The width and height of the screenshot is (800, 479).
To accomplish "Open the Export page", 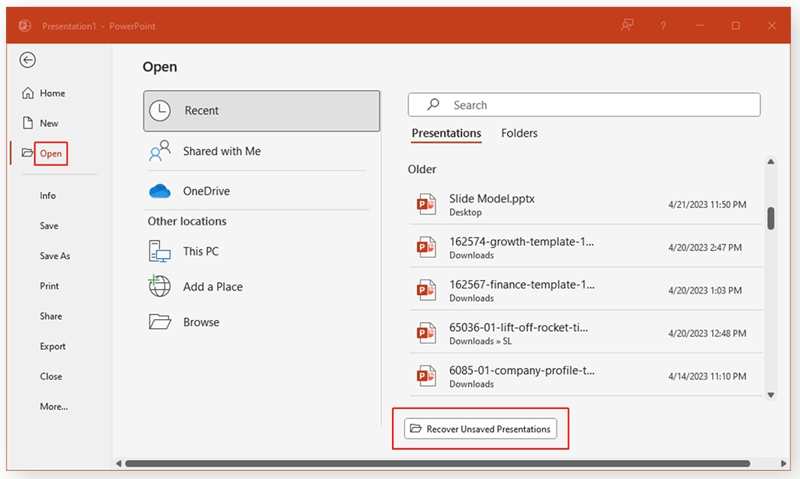I will point(53,346).
